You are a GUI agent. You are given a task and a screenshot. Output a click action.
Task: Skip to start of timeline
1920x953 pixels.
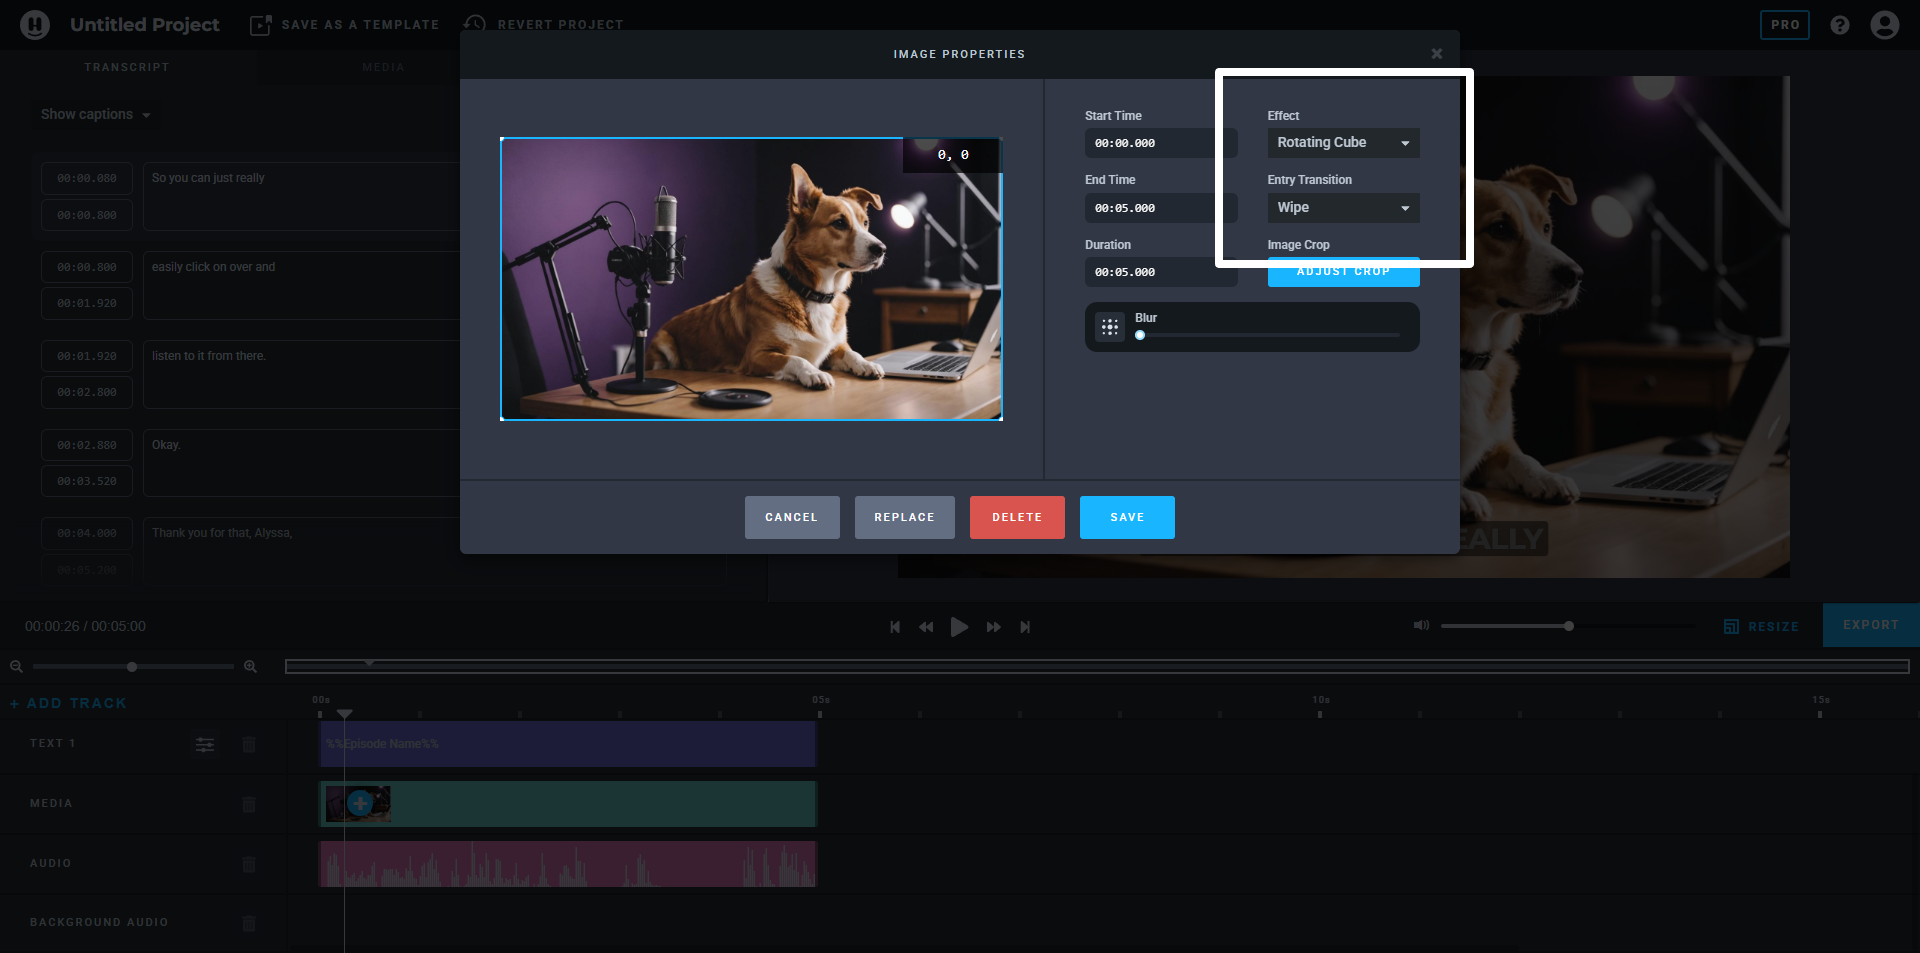pos(895,627)
